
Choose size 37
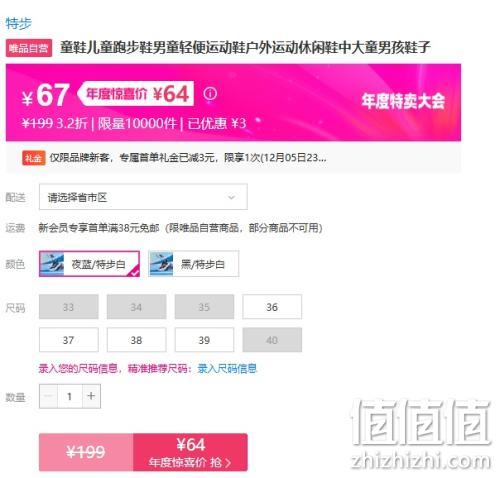point(69,340)
